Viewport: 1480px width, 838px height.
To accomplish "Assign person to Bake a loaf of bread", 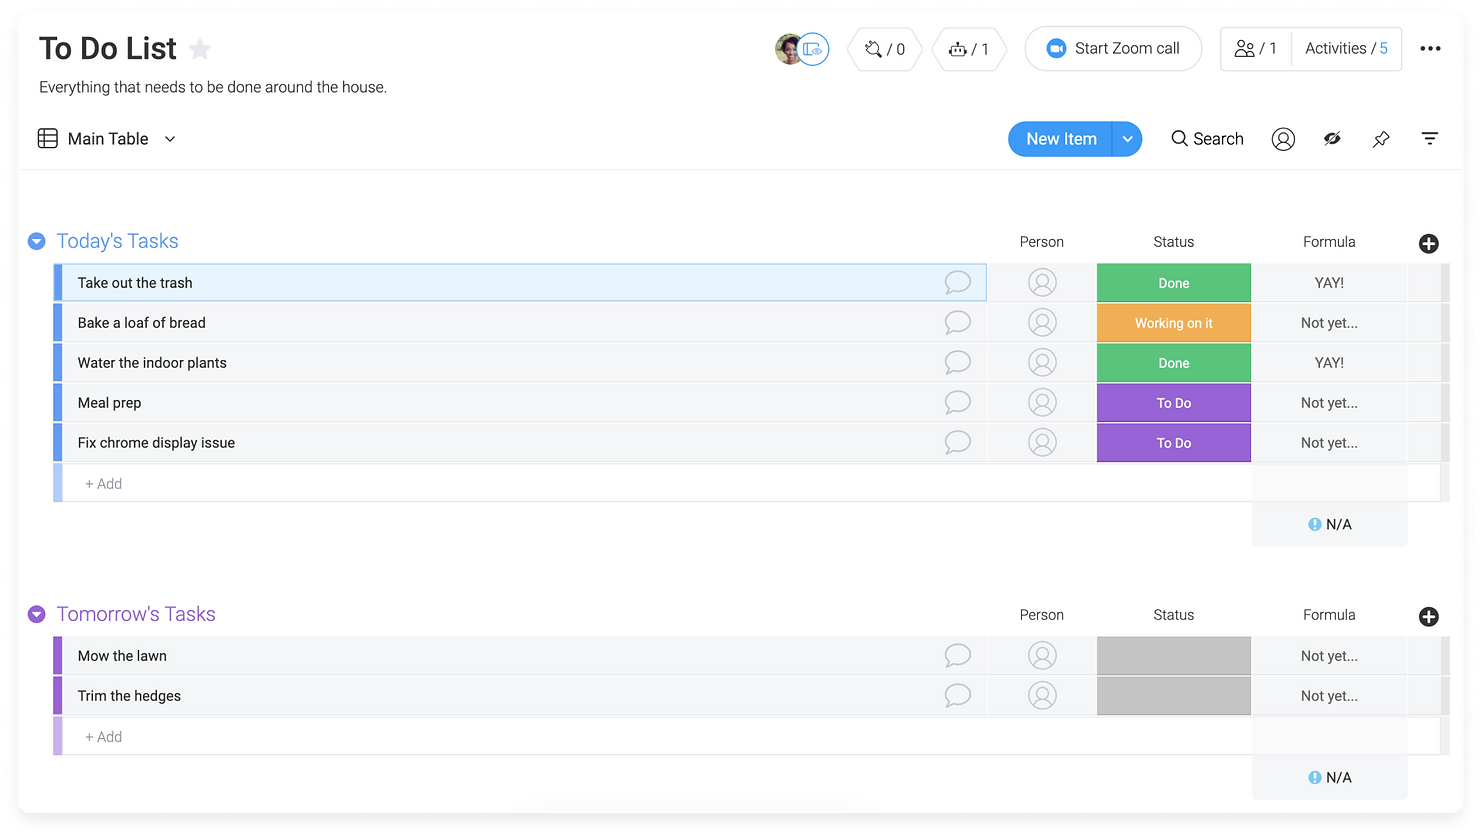I will pyautogui.click(x=1042, y=323).
